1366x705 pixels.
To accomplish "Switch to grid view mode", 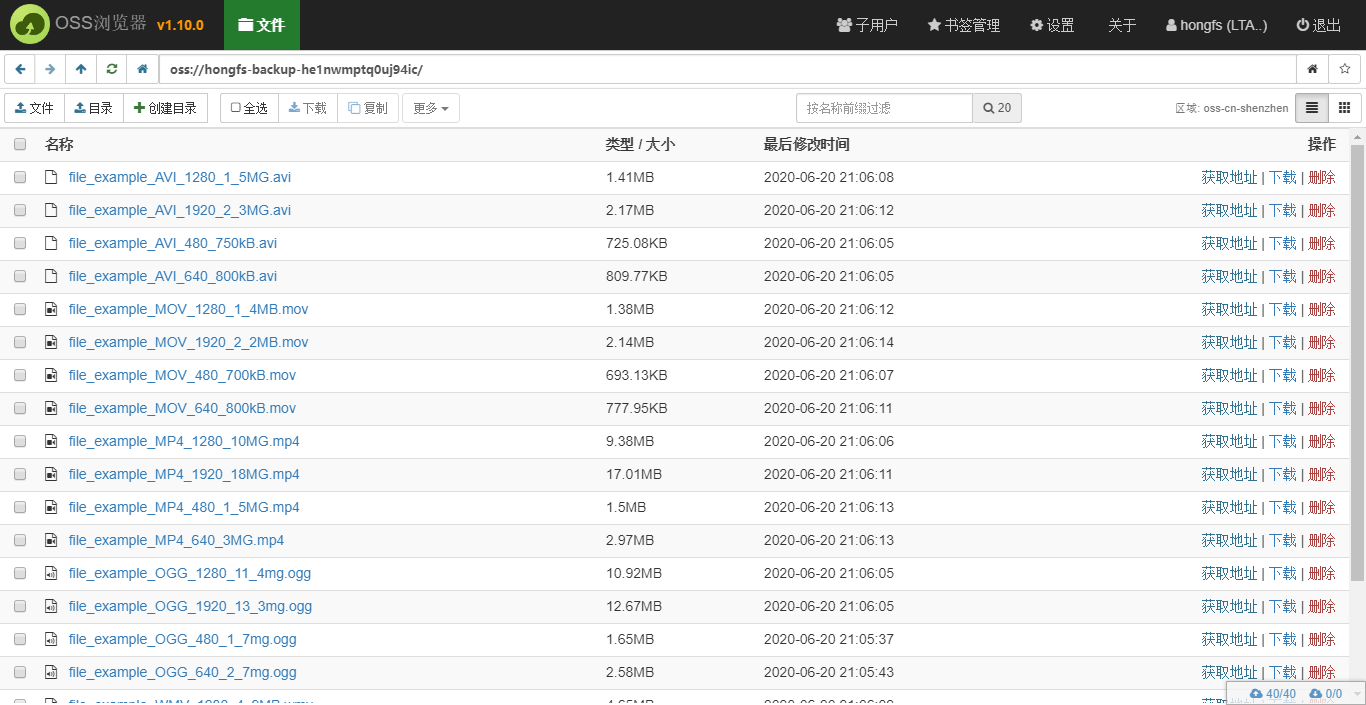I will 1344,108.
